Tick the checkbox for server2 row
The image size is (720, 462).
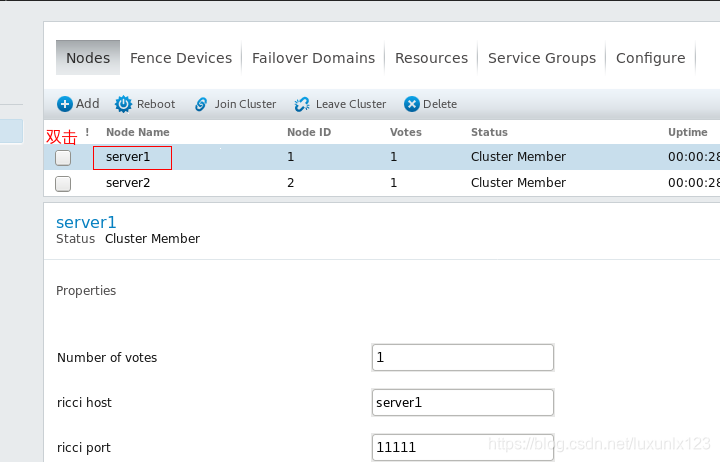(63, 184)
